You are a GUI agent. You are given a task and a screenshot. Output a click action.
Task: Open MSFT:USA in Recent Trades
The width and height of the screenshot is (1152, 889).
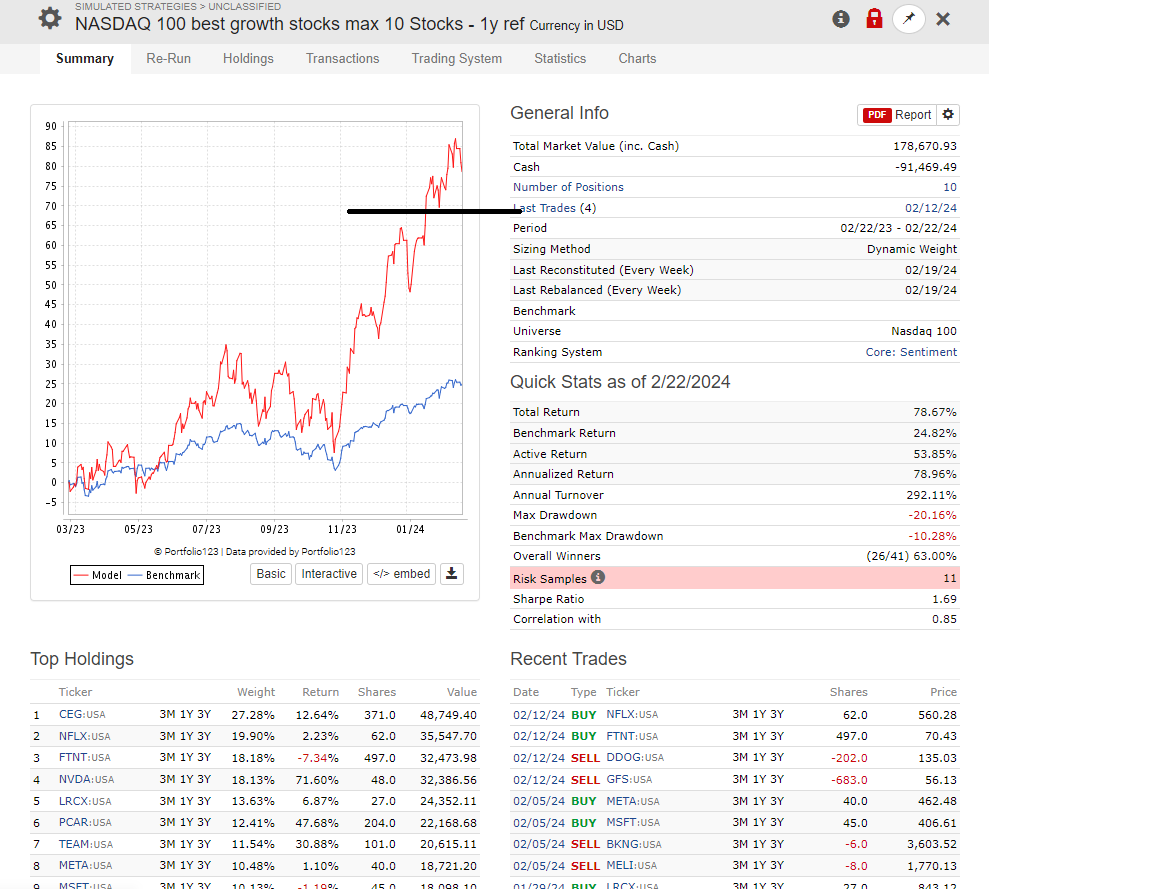[633, 823]
